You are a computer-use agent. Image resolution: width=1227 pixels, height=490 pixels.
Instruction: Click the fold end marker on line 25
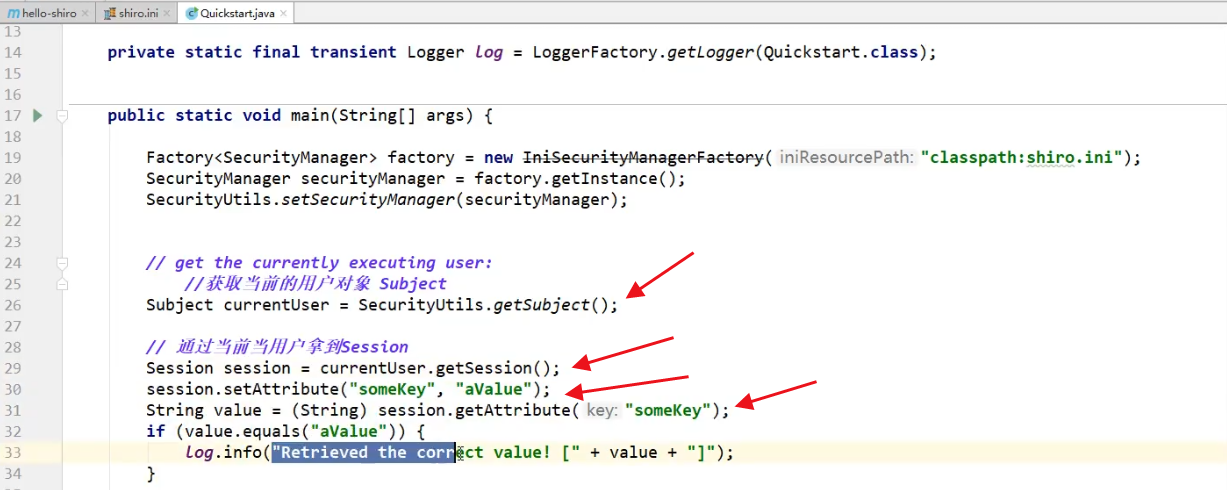pyautogui.click(x=62, y=284)
